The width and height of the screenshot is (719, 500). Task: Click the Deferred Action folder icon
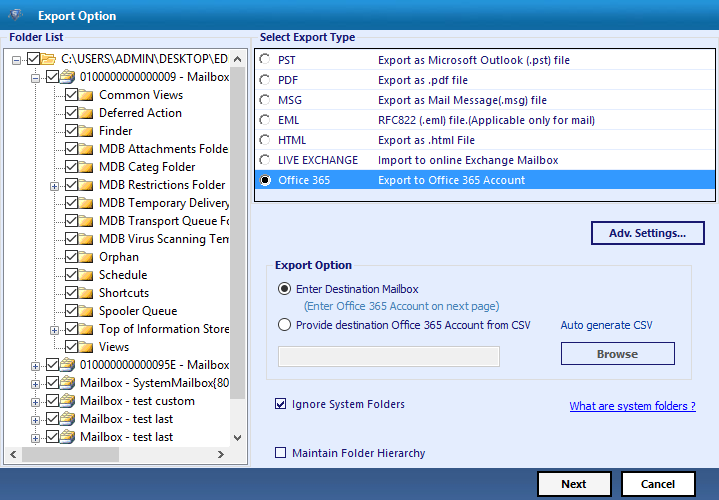coord(86,113)
